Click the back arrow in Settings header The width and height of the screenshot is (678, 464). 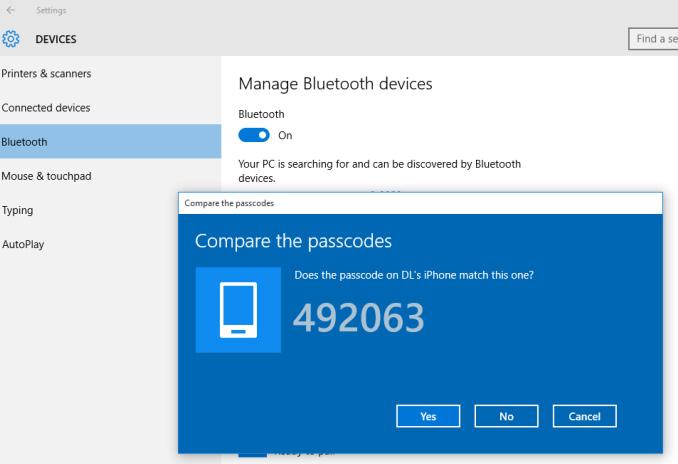10,10
